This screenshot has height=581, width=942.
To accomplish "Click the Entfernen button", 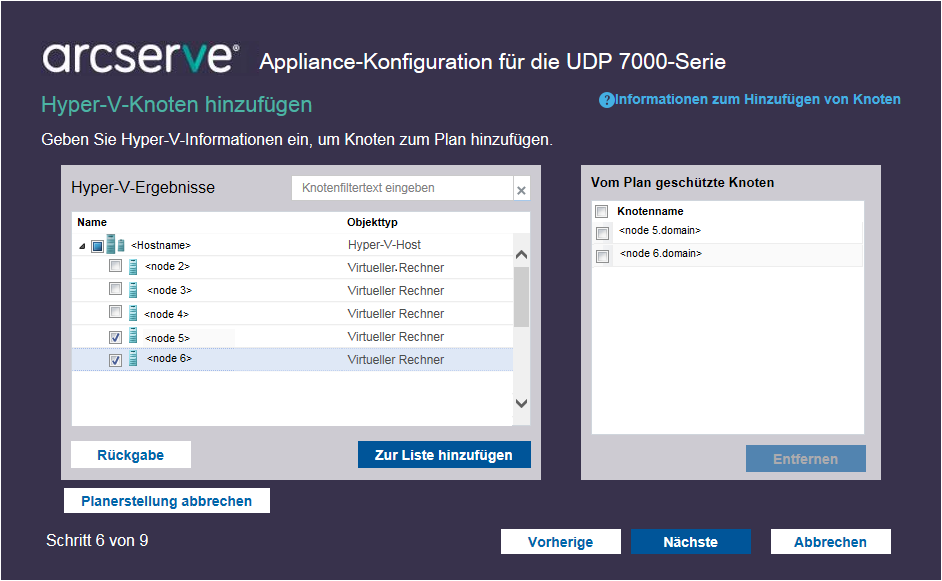I will [806, 459].
